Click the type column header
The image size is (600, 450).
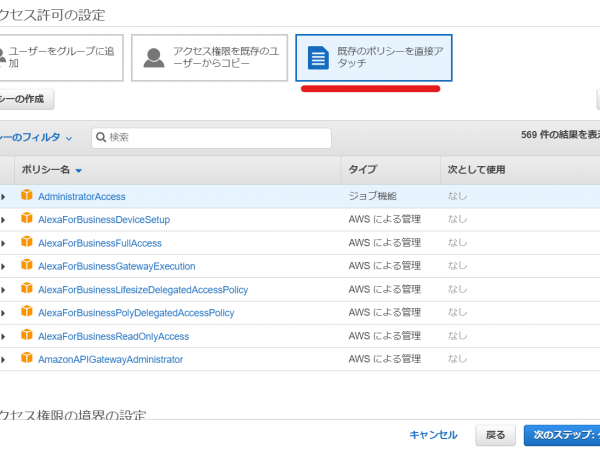(363, 169)
